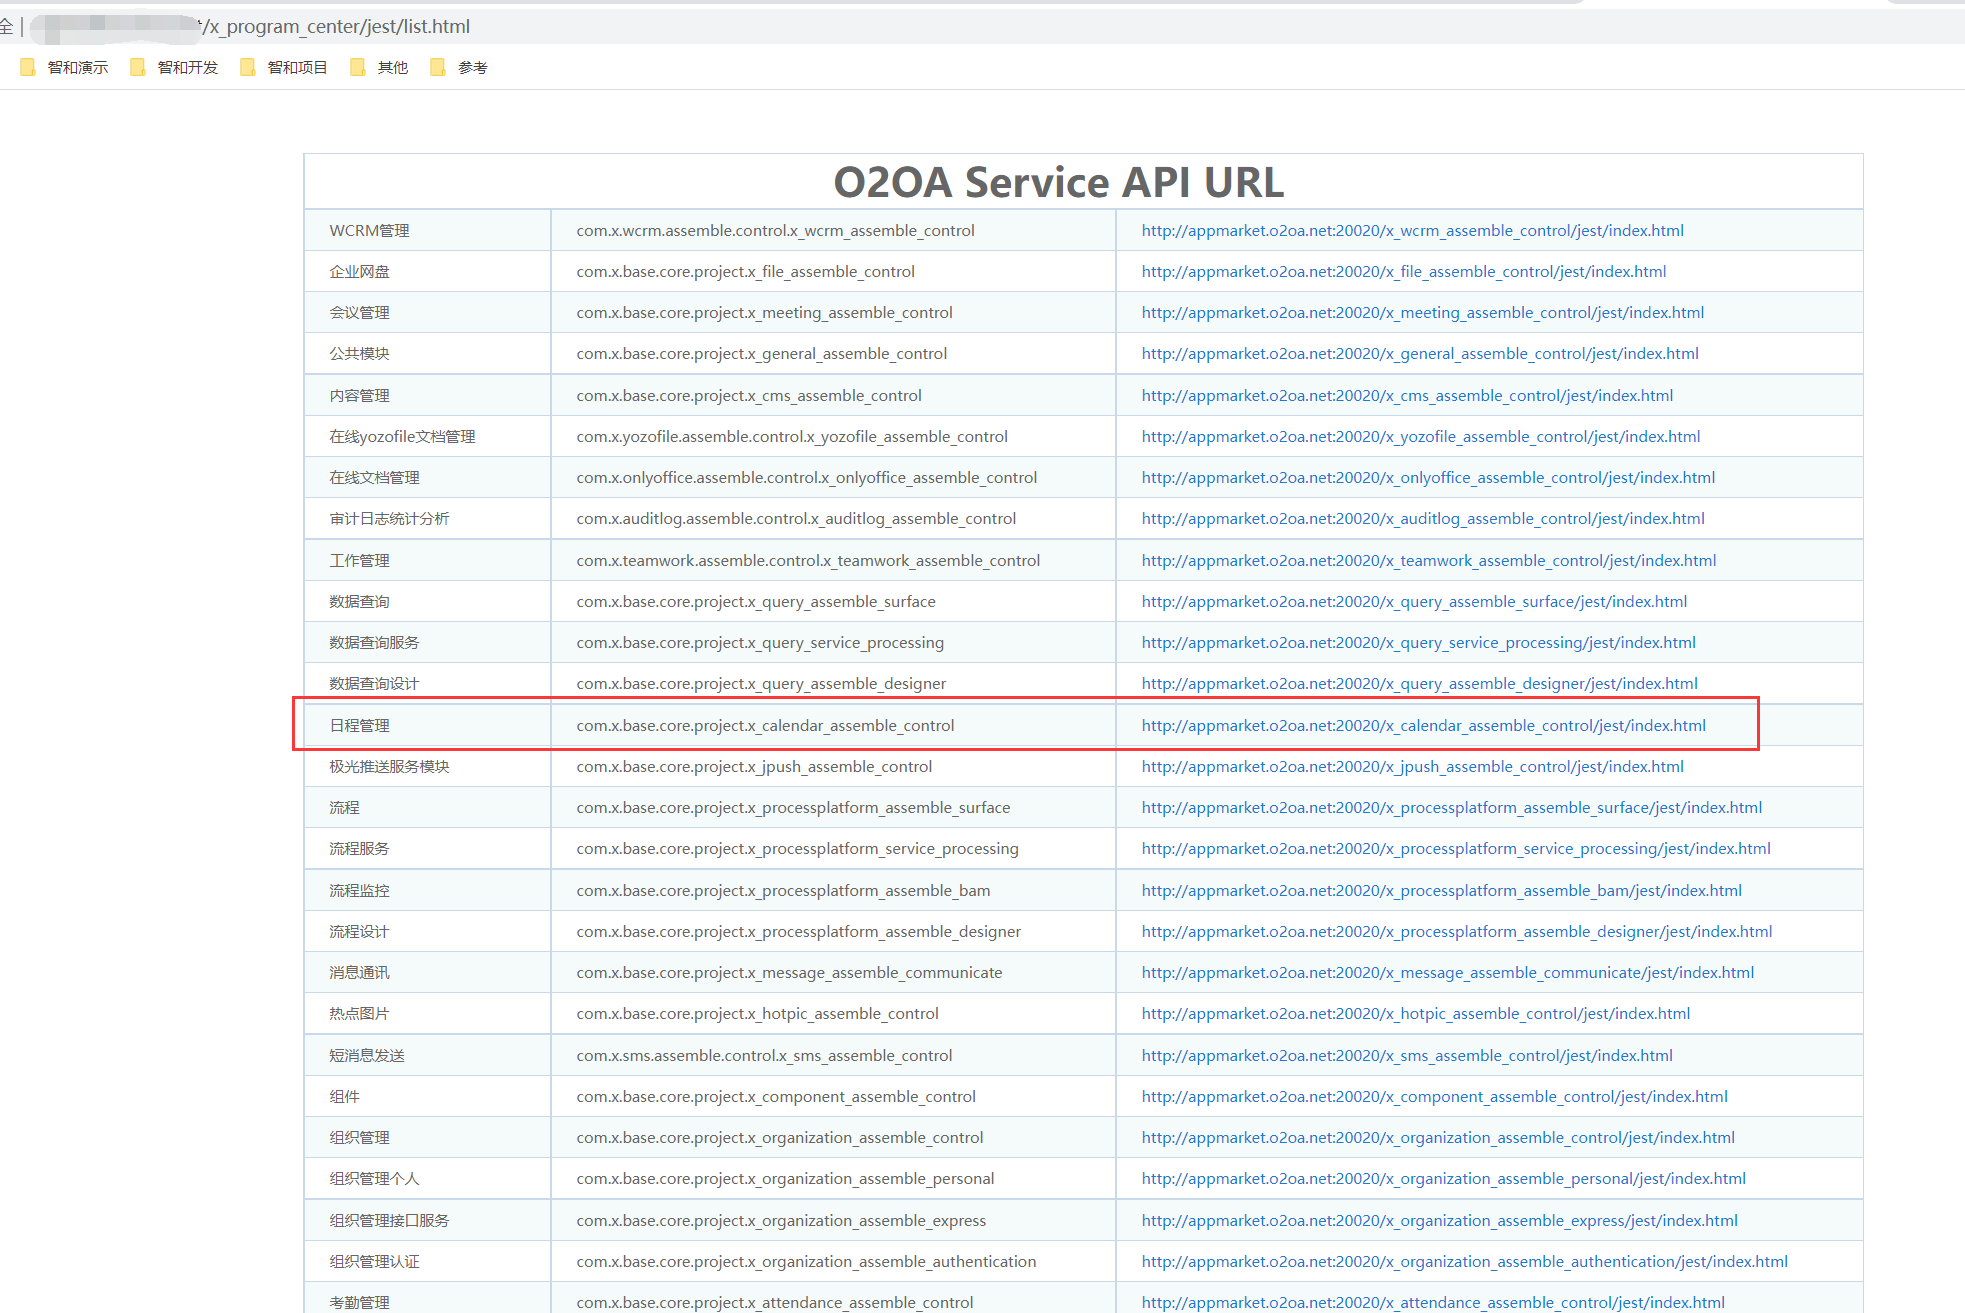Open the x_file_assemble_control jest link
1965x1313 pixels.
[1403, 271]
